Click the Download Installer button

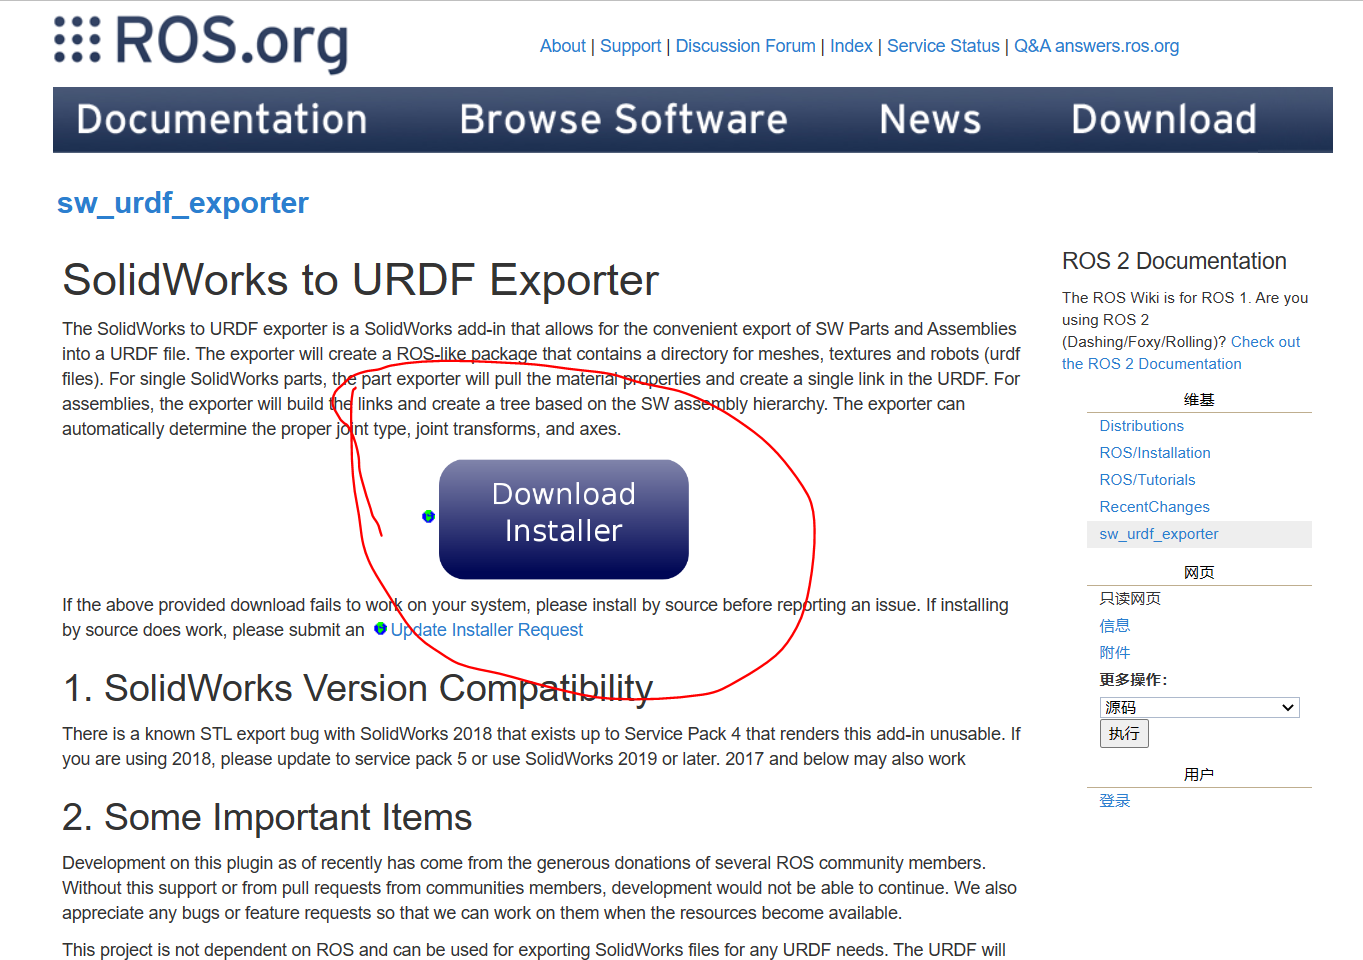coord(563,518)
